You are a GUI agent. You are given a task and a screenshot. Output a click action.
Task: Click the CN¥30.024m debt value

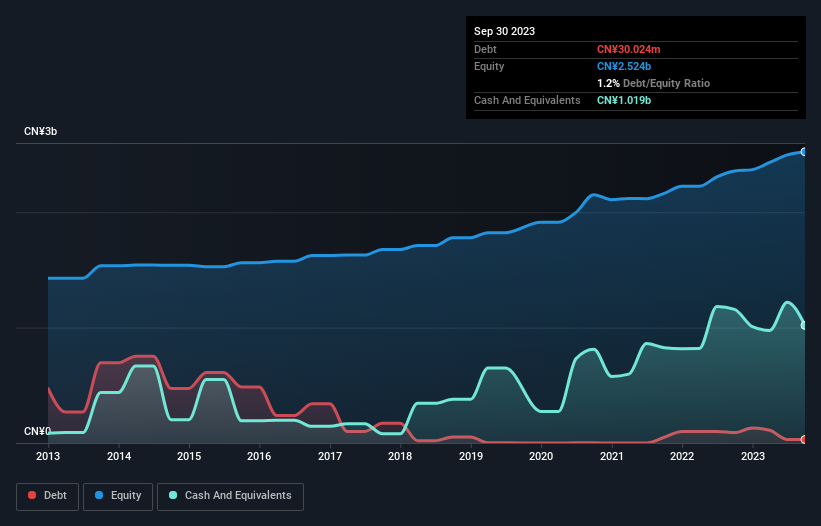[628, 49]
